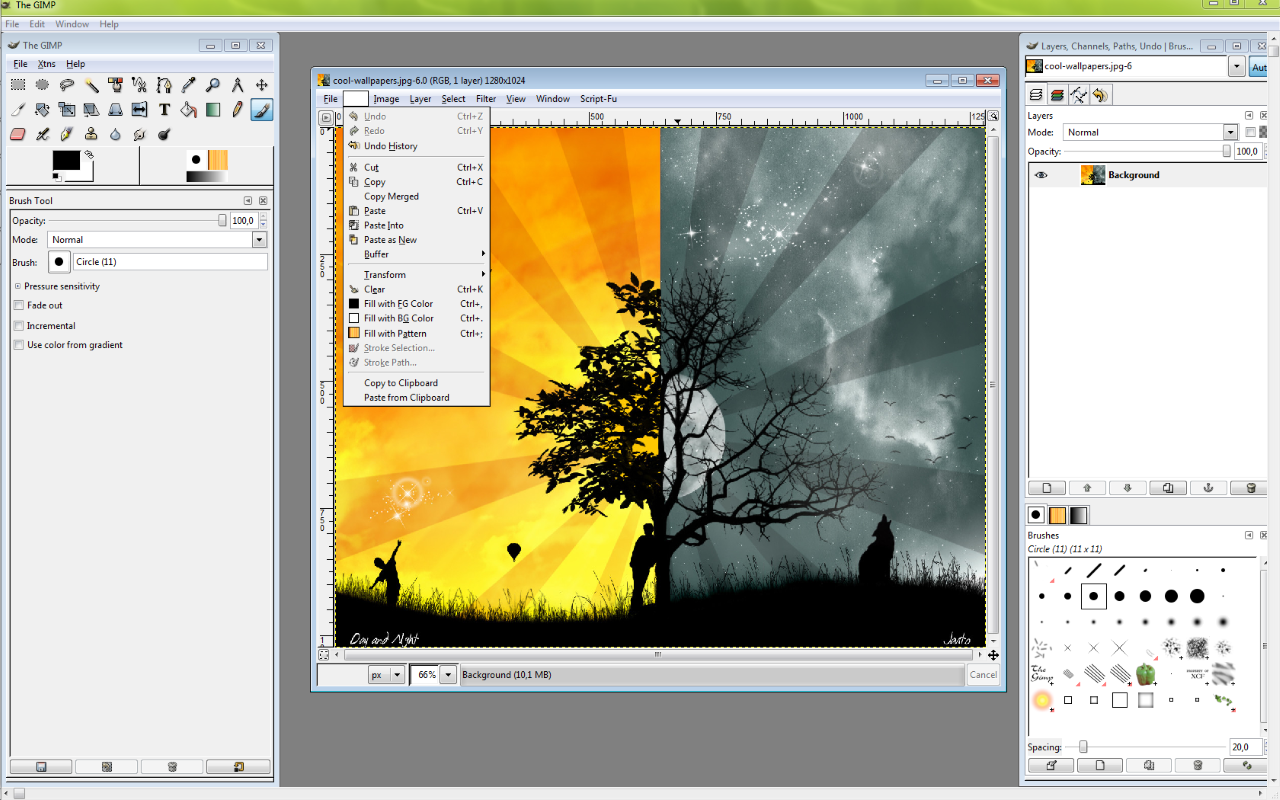Select the Zoom magnifier tool

(213, 86)
